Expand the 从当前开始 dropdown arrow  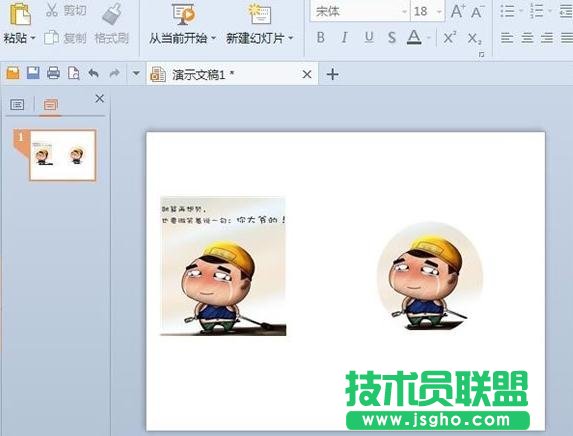213,38
